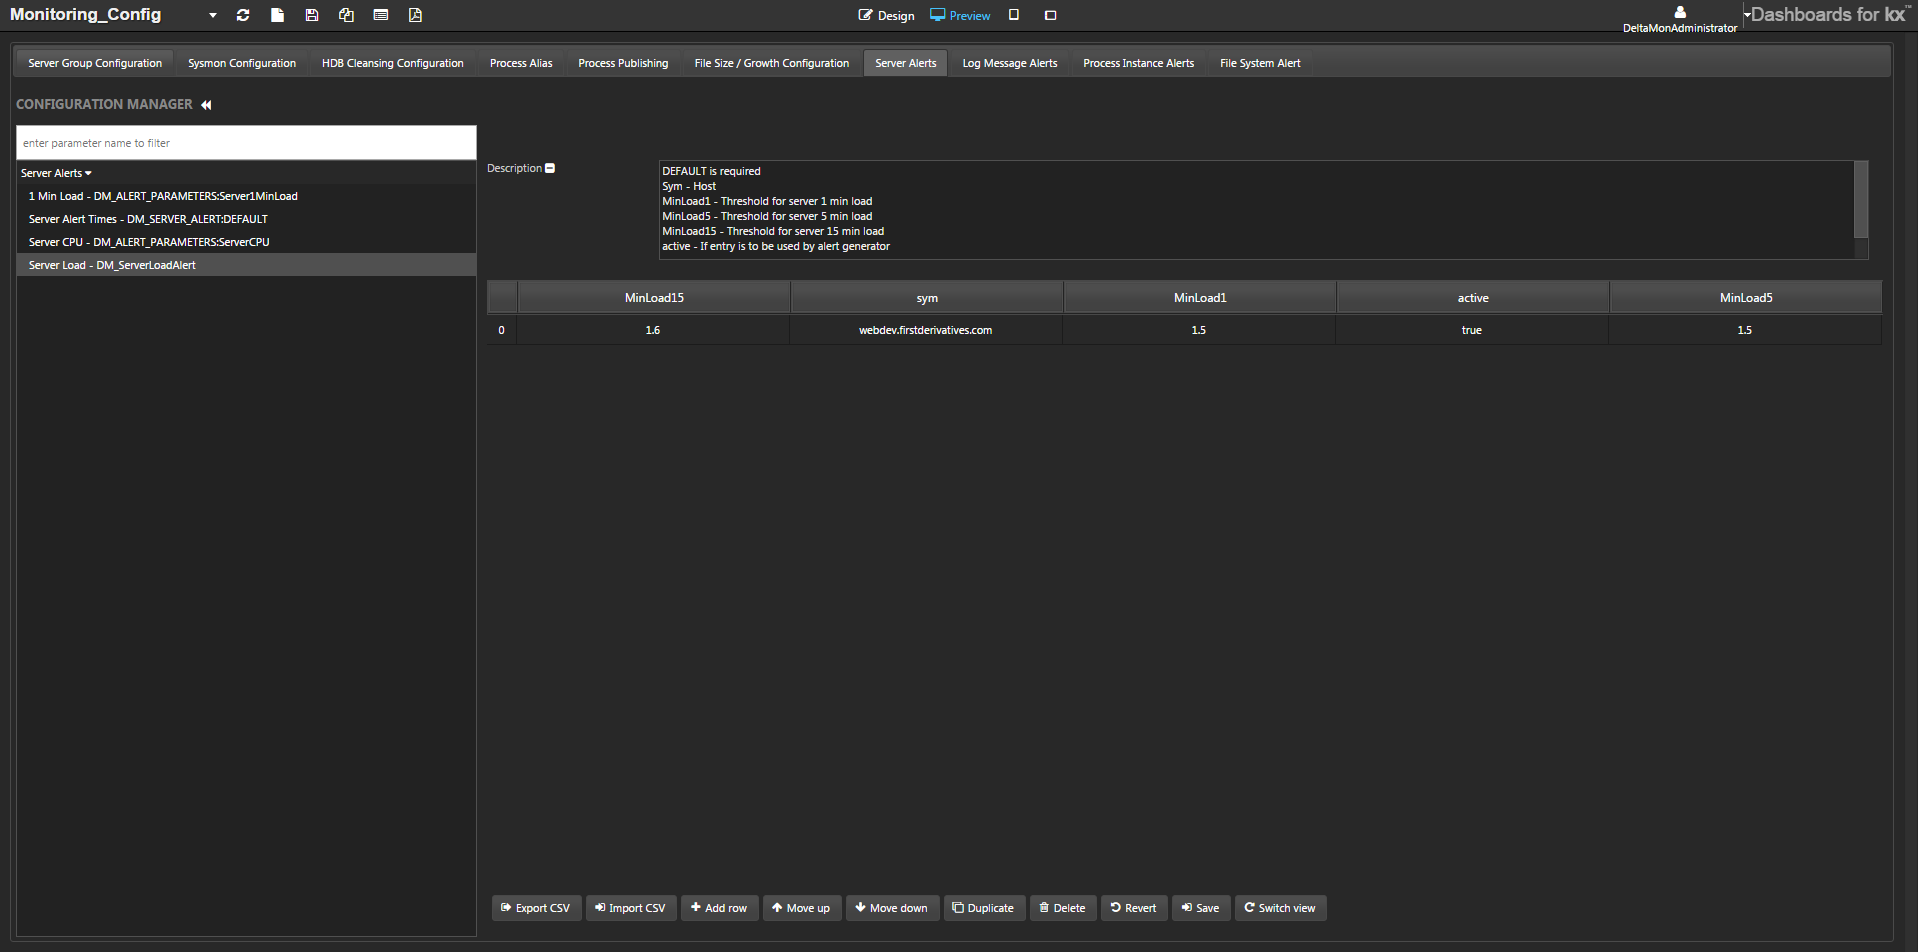
Task: Open Process Instance Alerts tab
Action: pyautogui.click(x=1139, y=63)
